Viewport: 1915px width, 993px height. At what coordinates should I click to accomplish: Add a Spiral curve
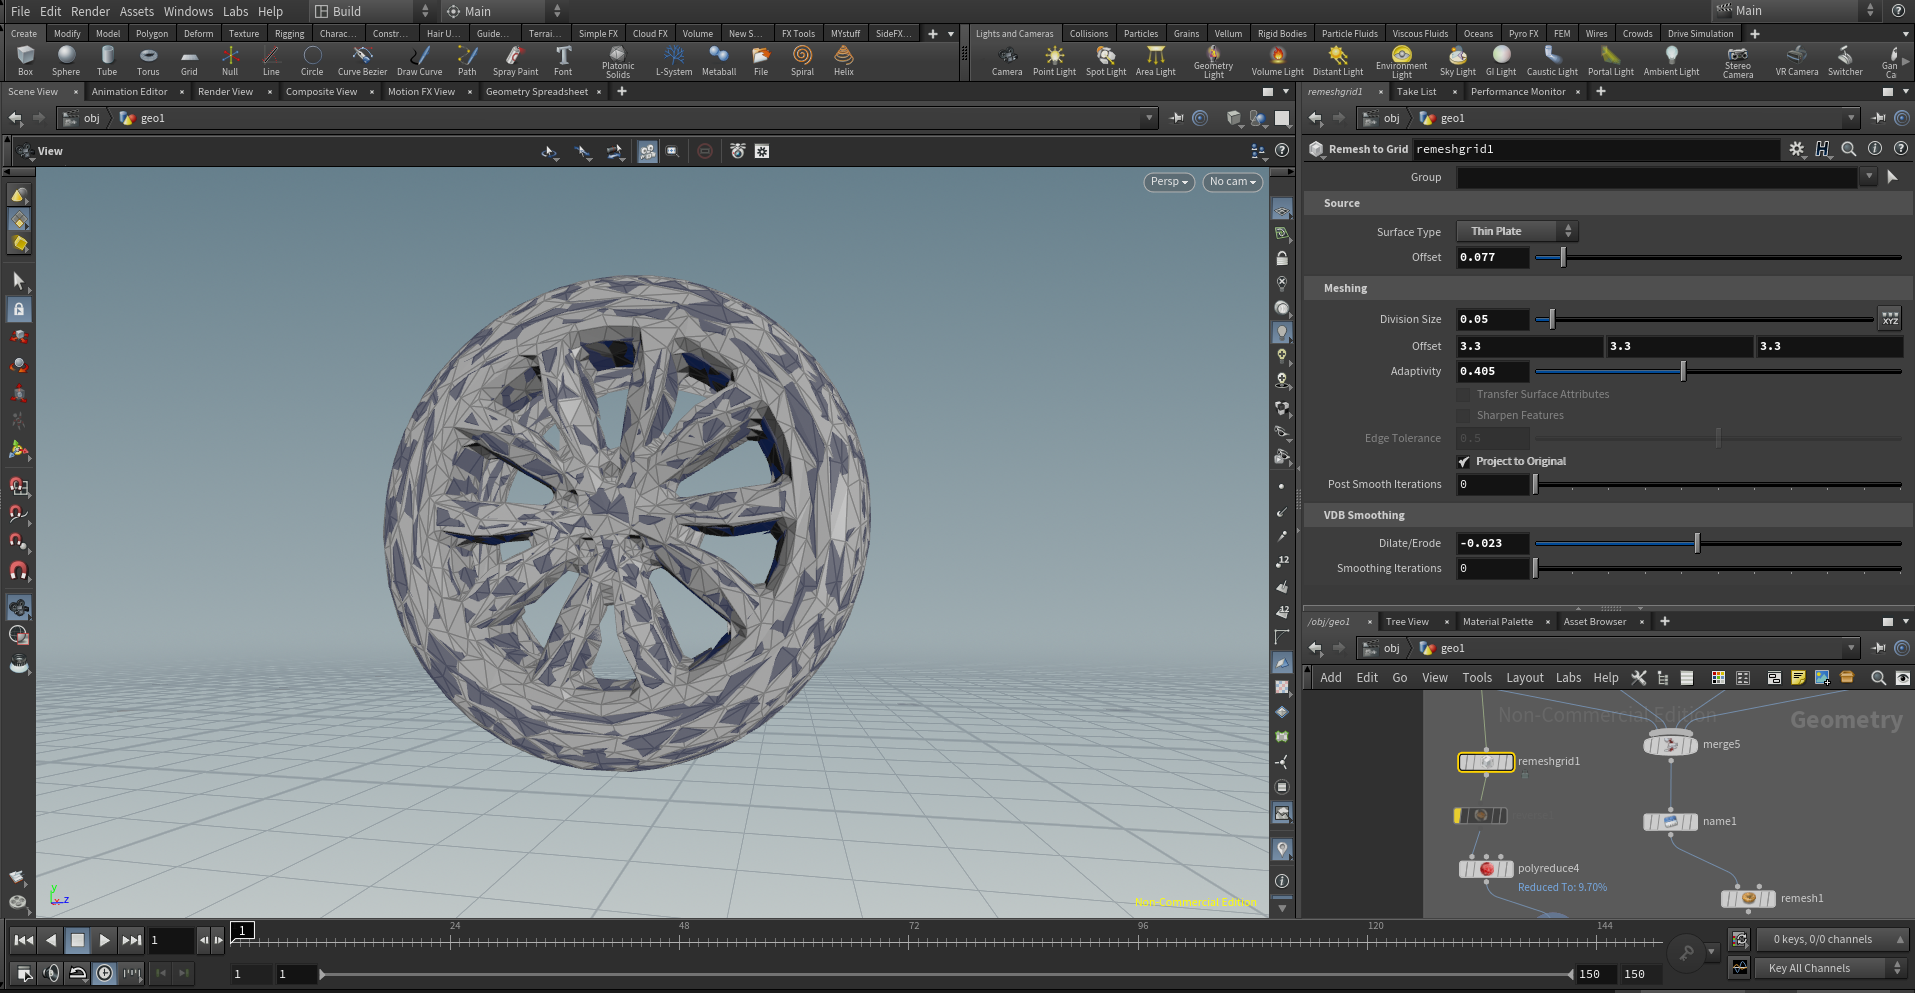click(x=802, y=61)
